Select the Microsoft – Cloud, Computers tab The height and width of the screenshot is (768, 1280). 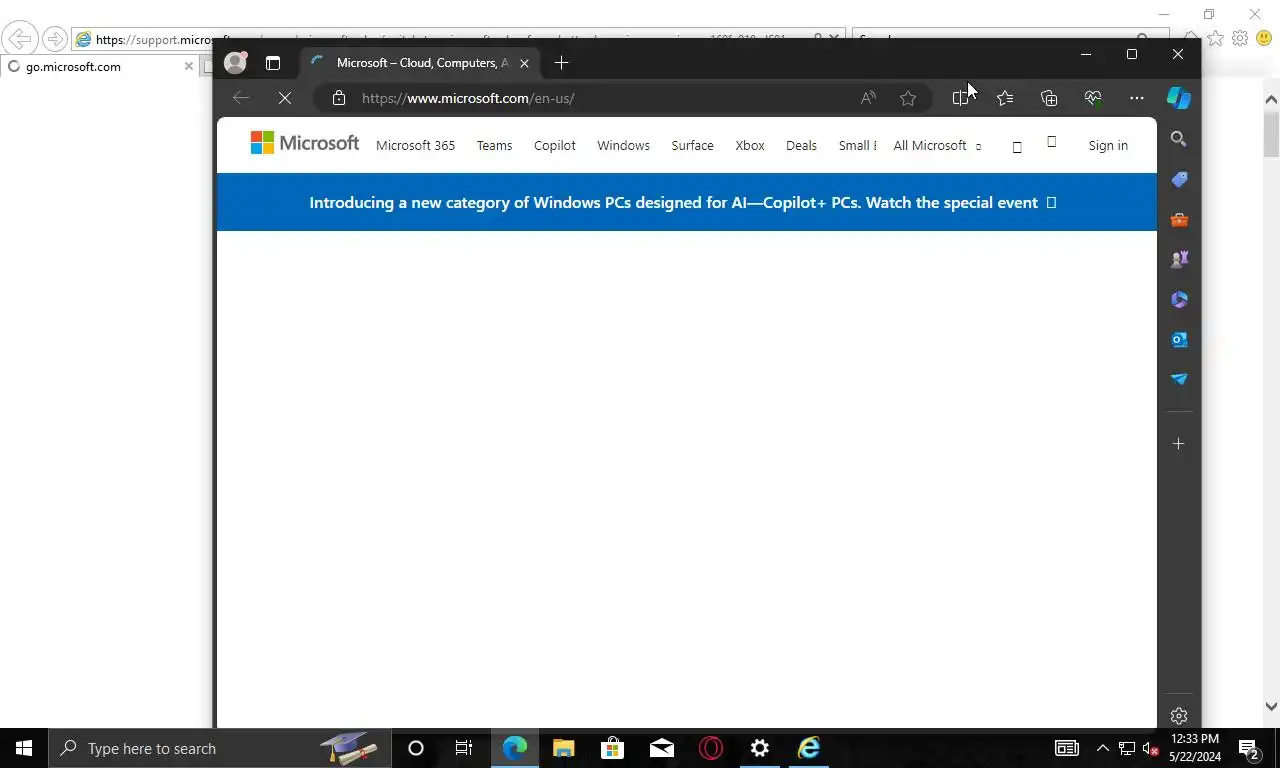point(420,63)
